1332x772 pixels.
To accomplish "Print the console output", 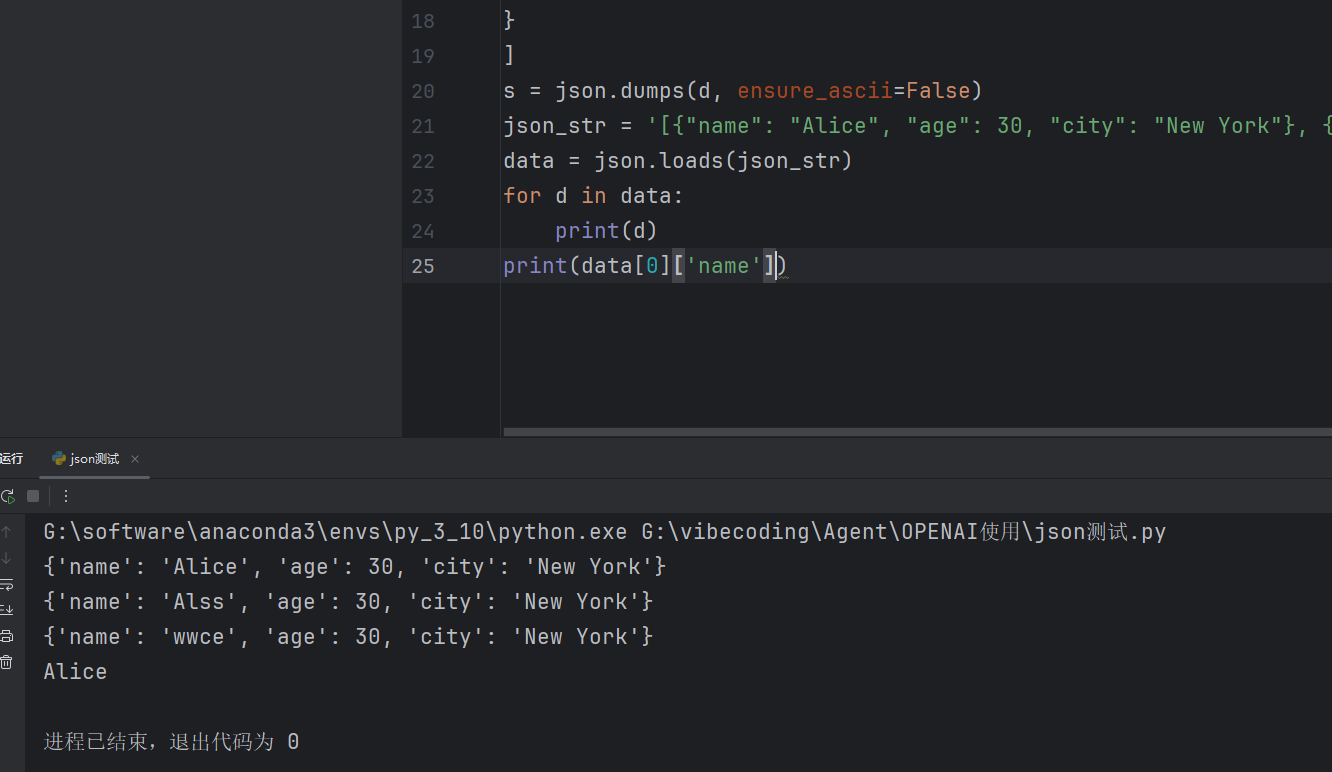I will coord(7,636).
